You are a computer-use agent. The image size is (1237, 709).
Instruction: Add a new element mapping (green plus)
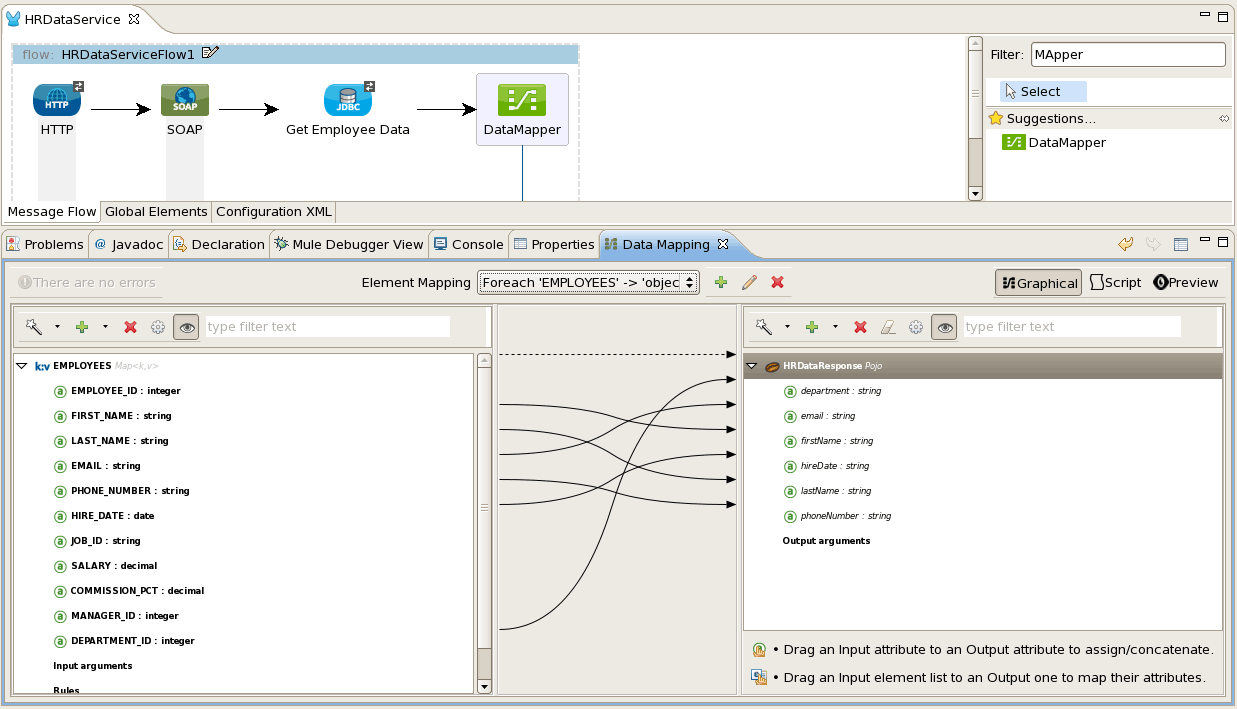click(721, 283)
